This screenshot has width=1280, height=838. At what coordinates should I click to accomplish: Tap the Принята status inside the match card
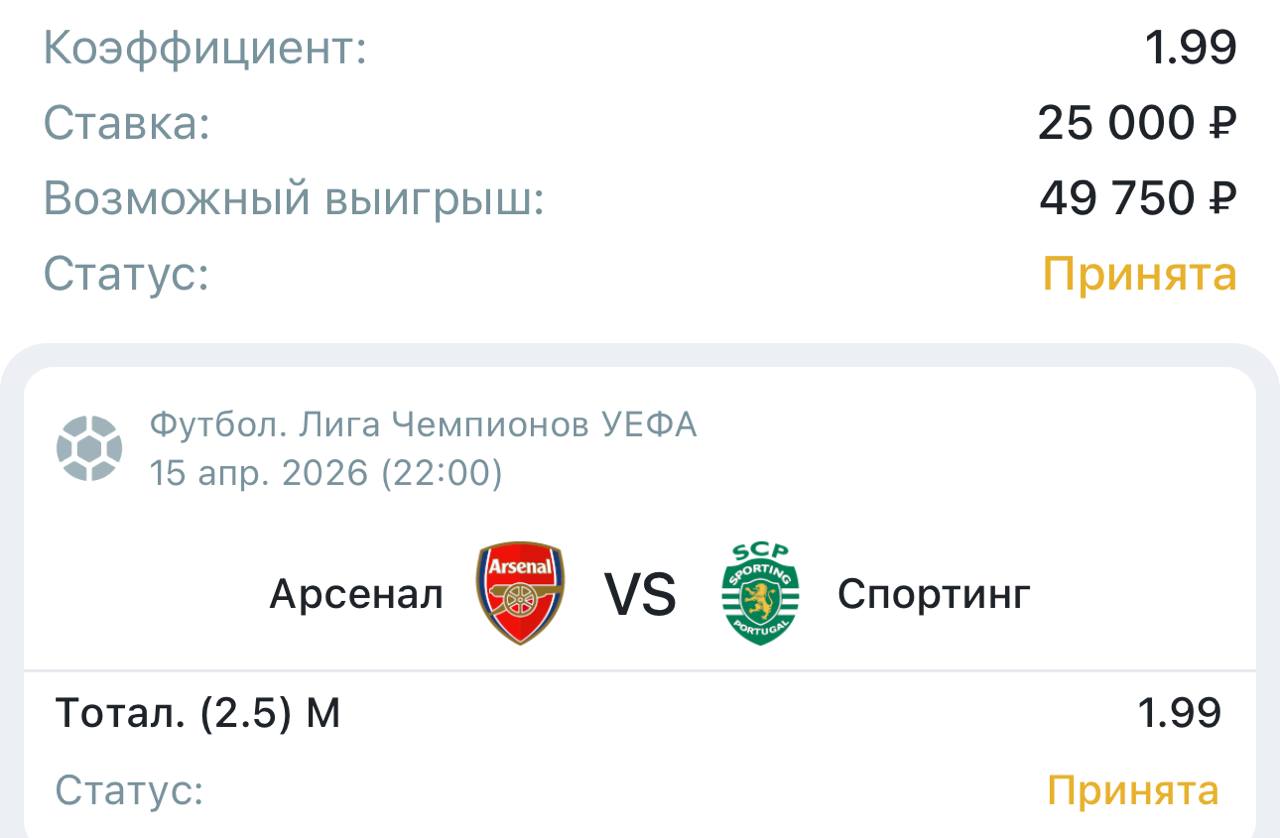pos(1133,791)
